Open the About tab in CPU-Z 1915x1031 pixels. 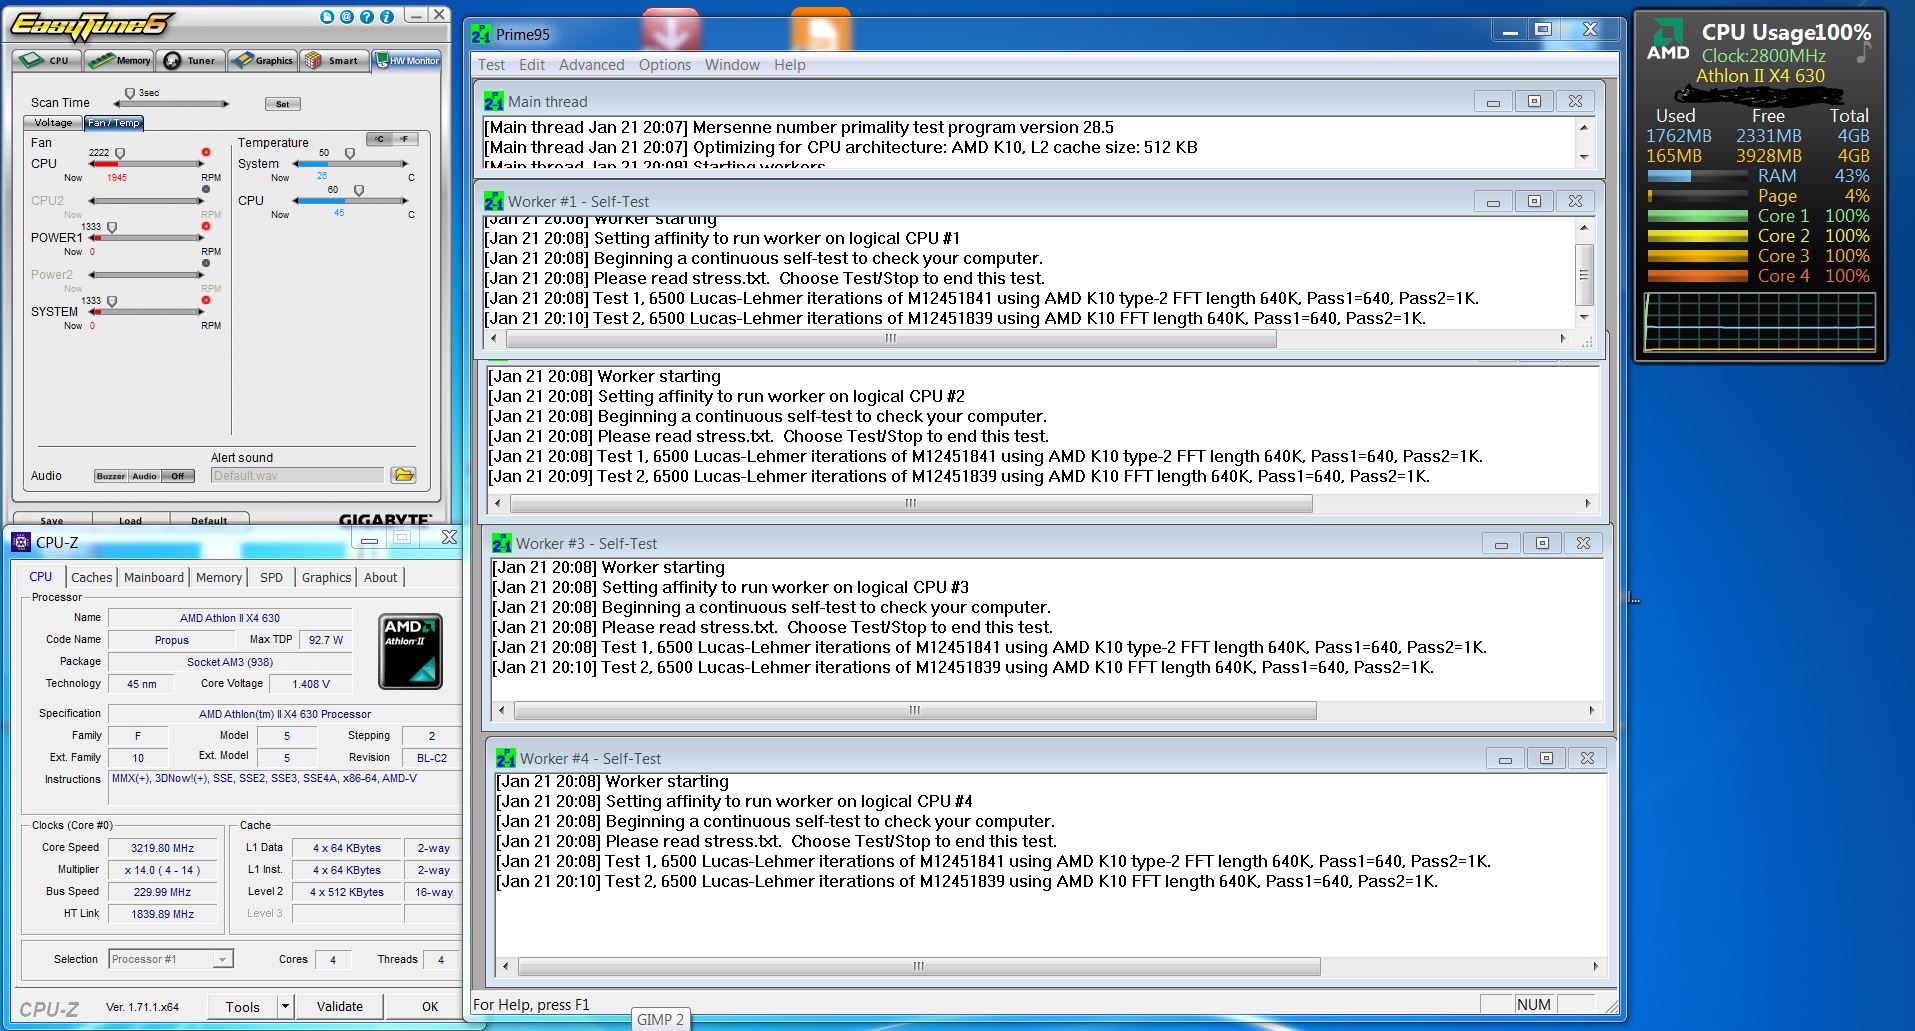pos(380,577)
